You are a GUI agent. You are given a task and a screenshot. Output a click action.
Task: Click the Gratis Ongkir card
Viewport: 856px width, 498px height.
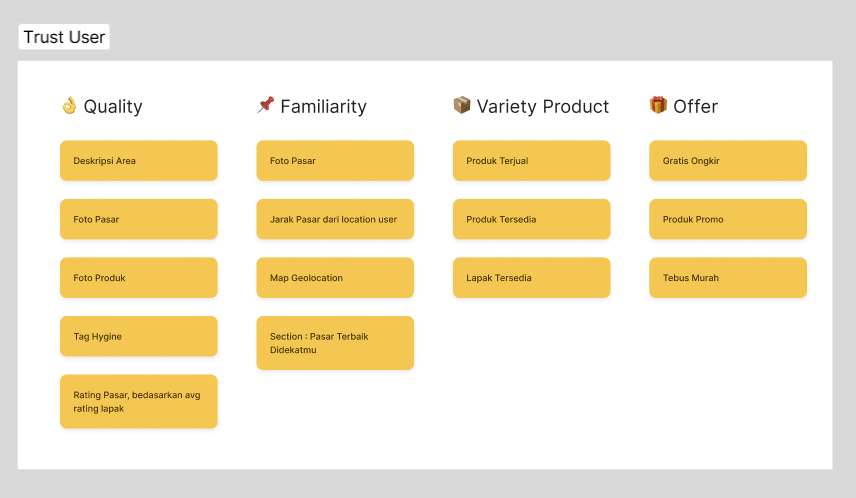click(x=728, y=161)
